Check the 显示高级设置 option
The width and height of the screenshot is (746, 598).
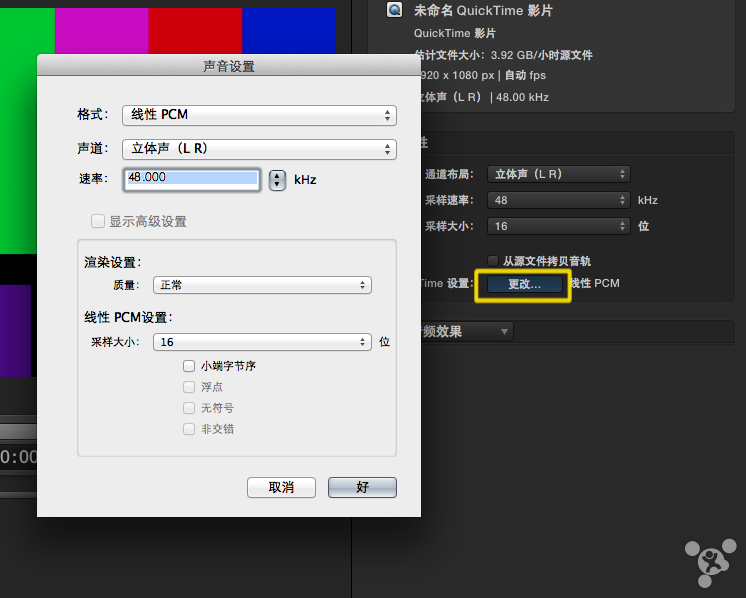(98, 221)
